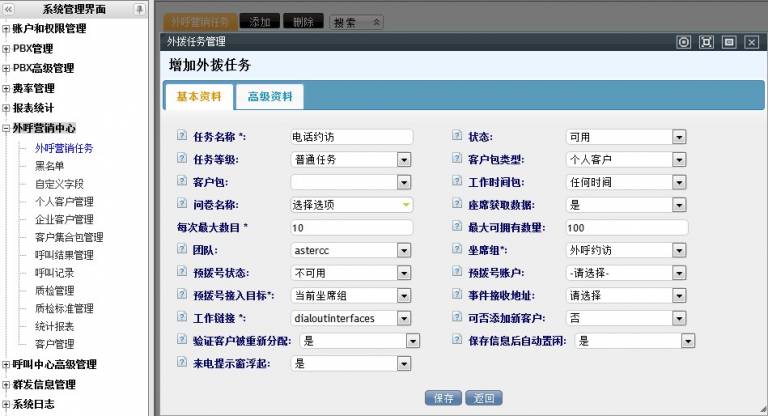The image size is (768, 416).
Task: Click the 返回 button
Action: point(484,398)
